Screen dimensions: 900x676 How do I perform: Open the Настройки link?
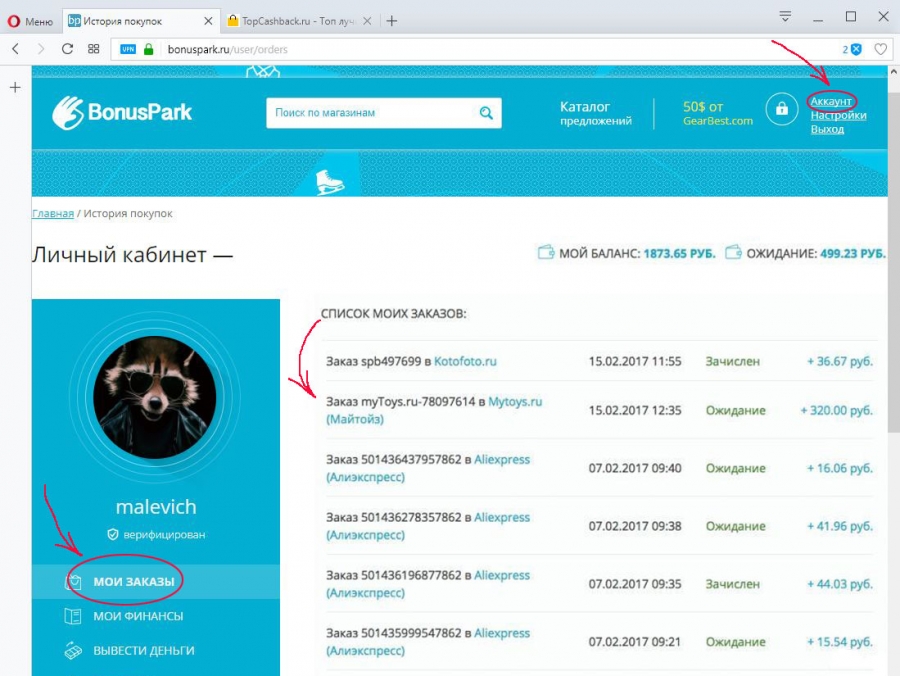point(839,115)
